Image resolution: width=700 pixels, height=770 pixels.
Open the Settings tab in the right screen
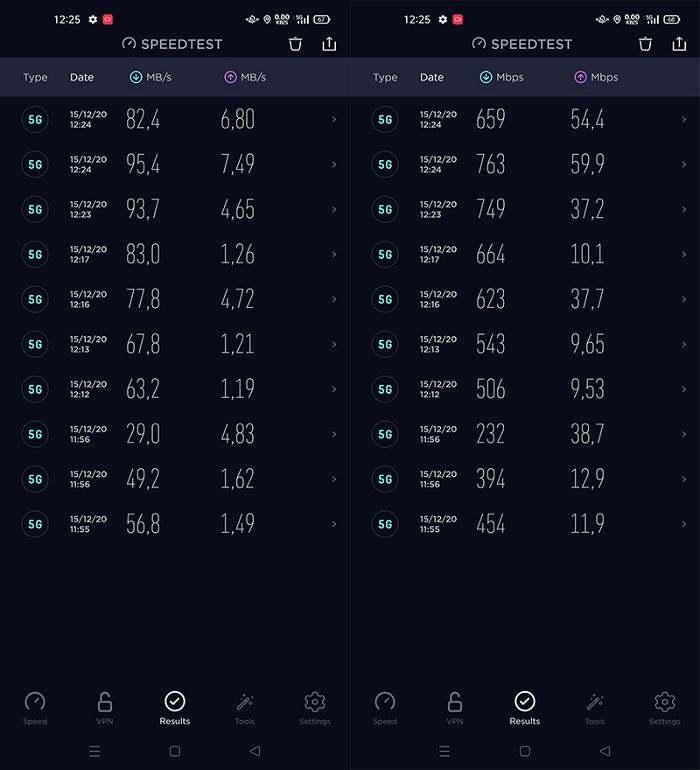coord(665,708)
